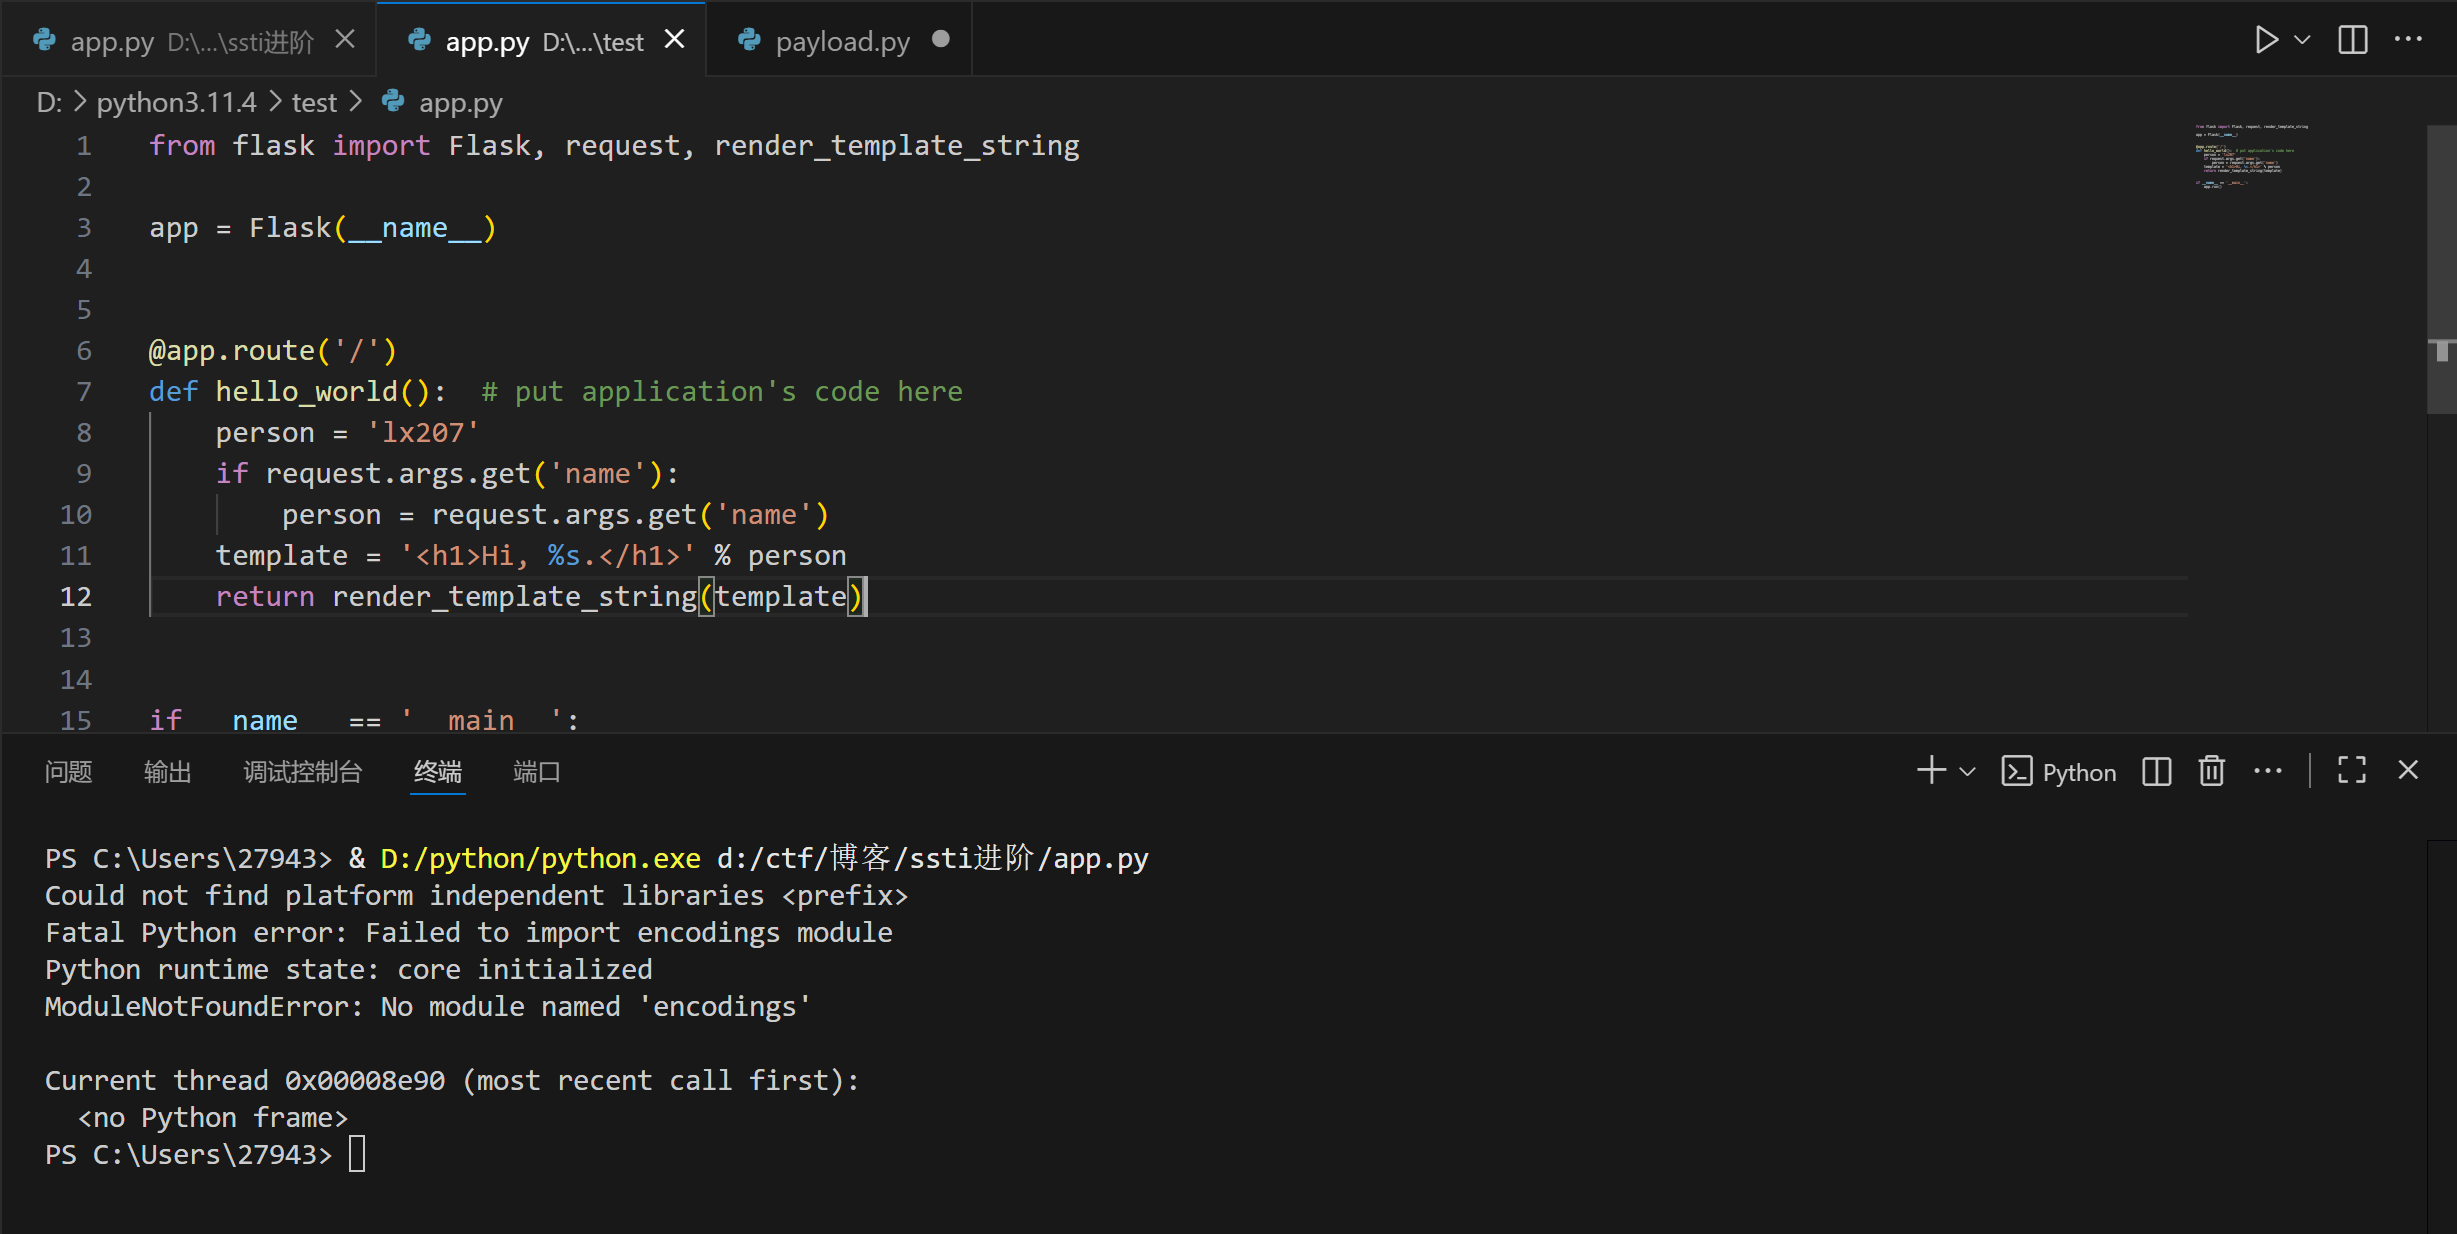Close the active app.py test tab
The height and width of the screenshot is (1234, 2457).
pos(675,40)
